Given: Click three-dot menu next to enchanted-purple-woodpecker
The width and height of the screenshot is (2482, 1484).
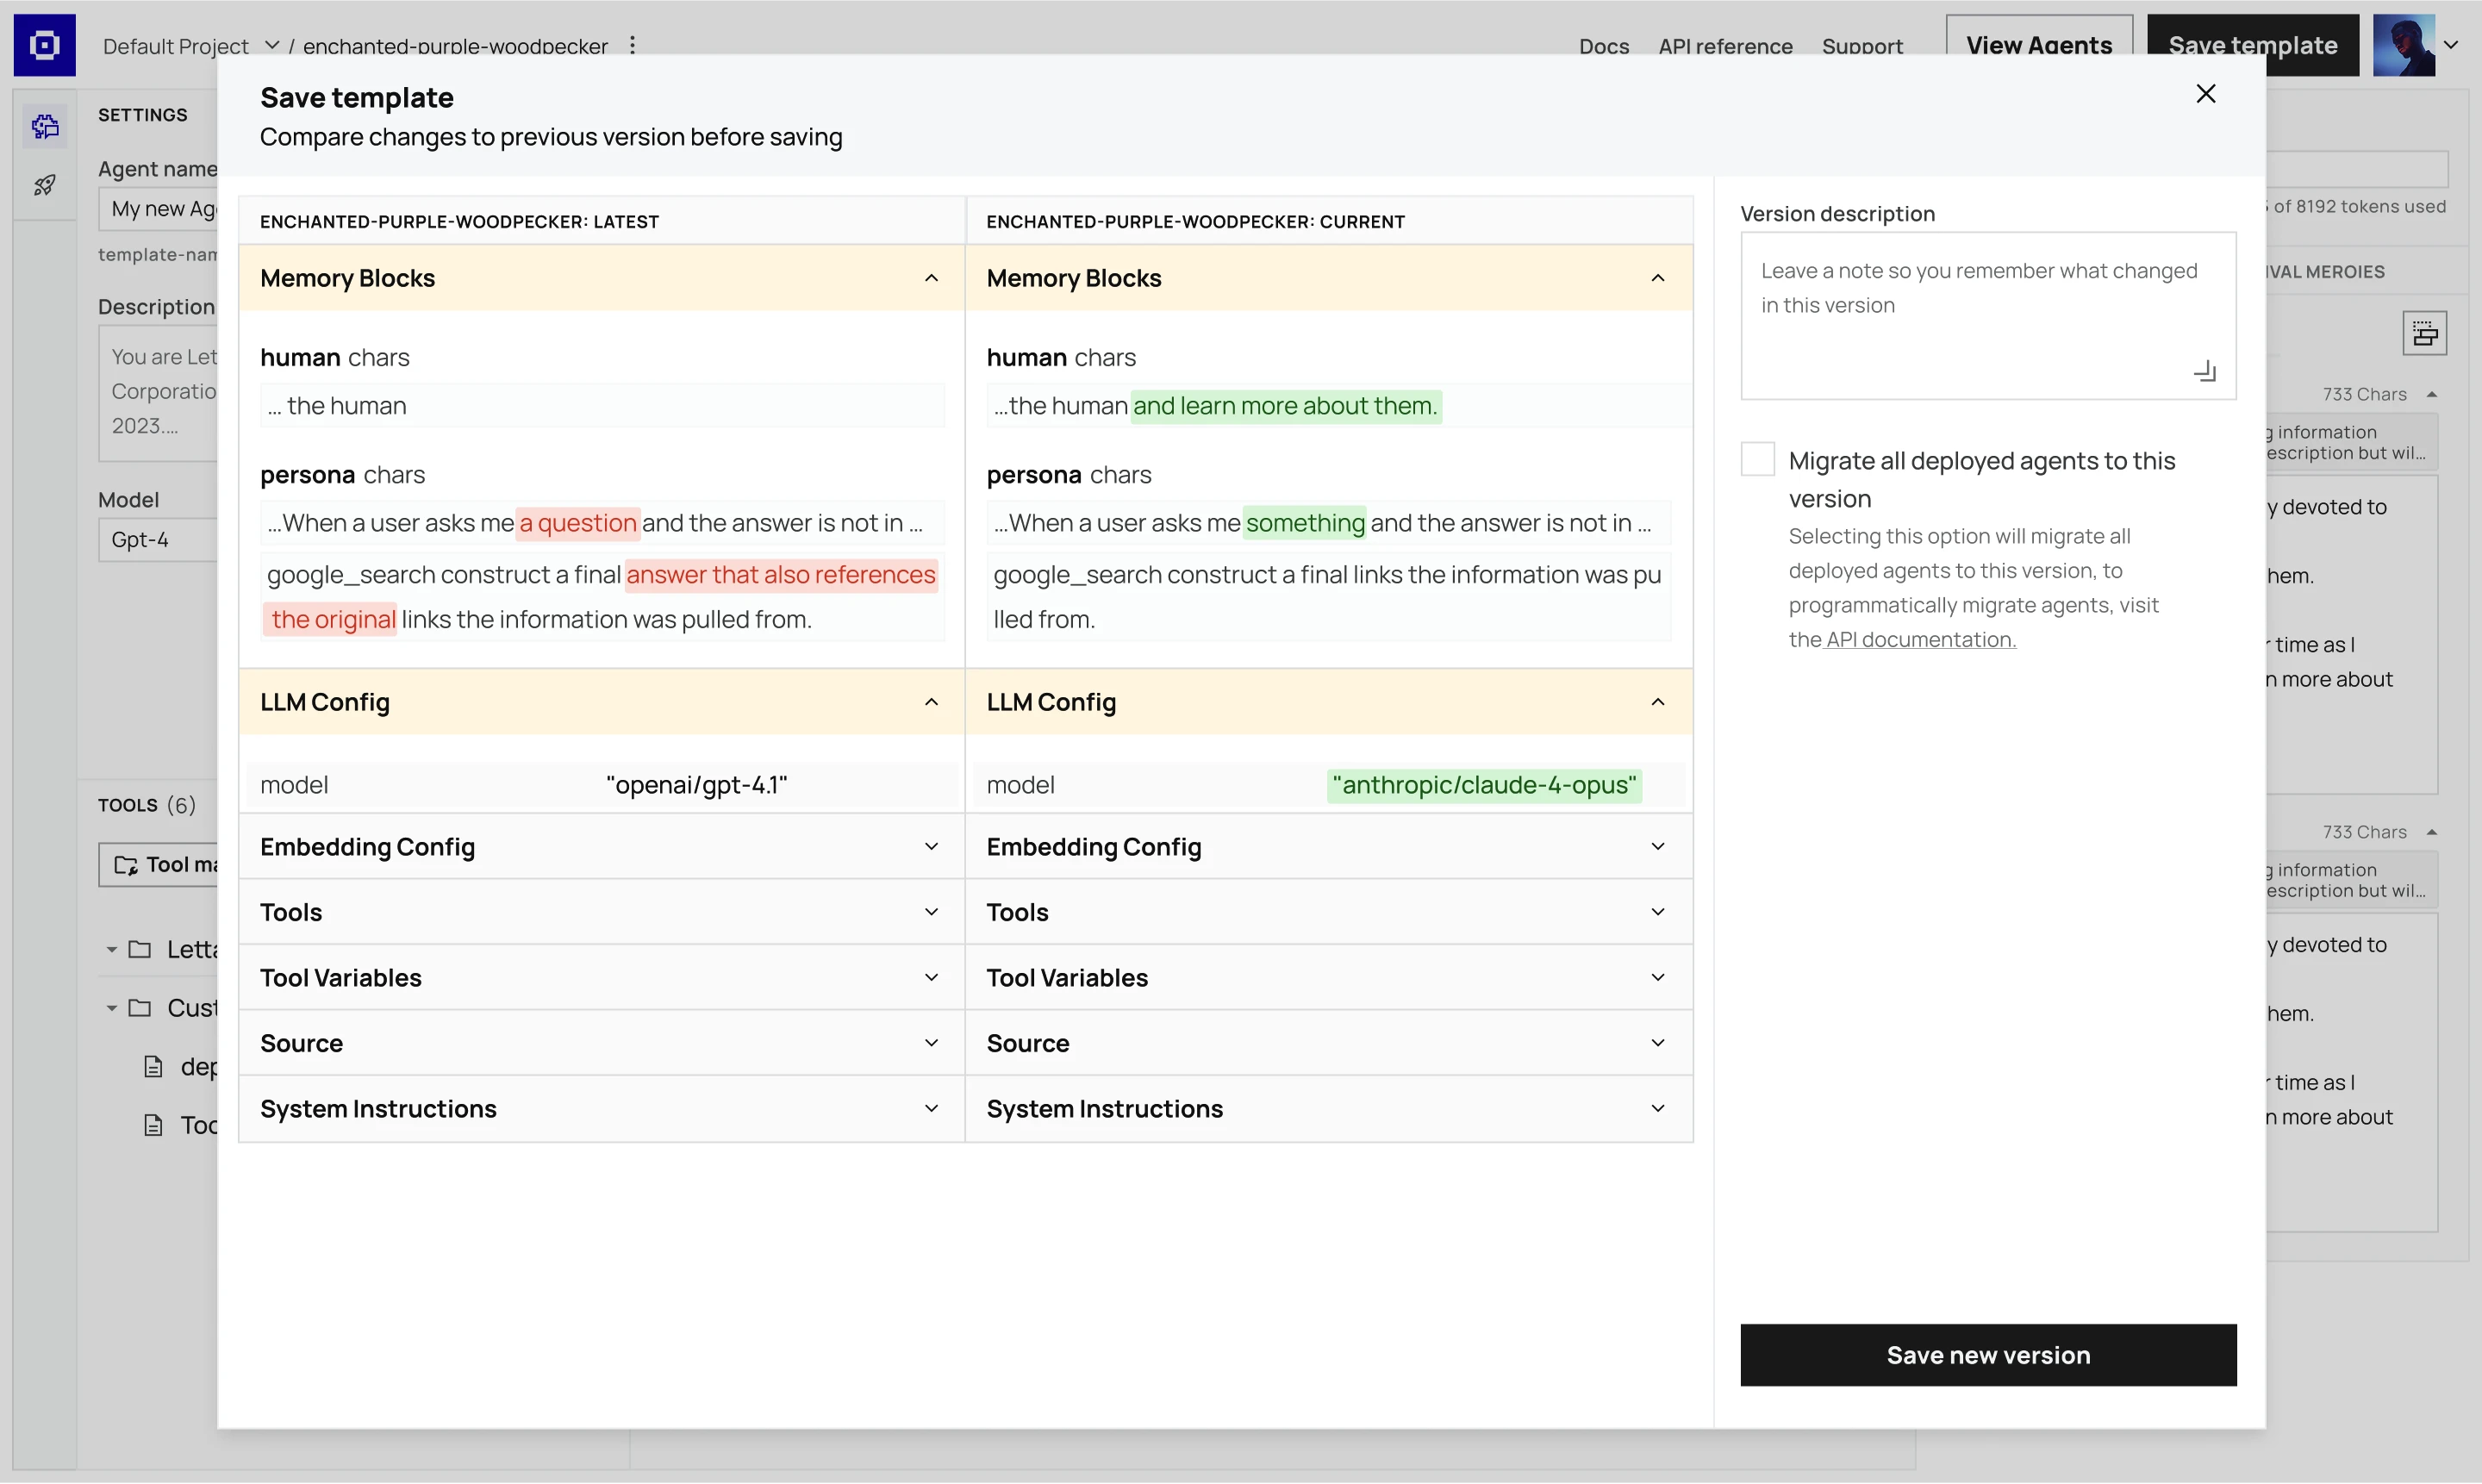Looking at the screenshot, I should tap(632, 45).
